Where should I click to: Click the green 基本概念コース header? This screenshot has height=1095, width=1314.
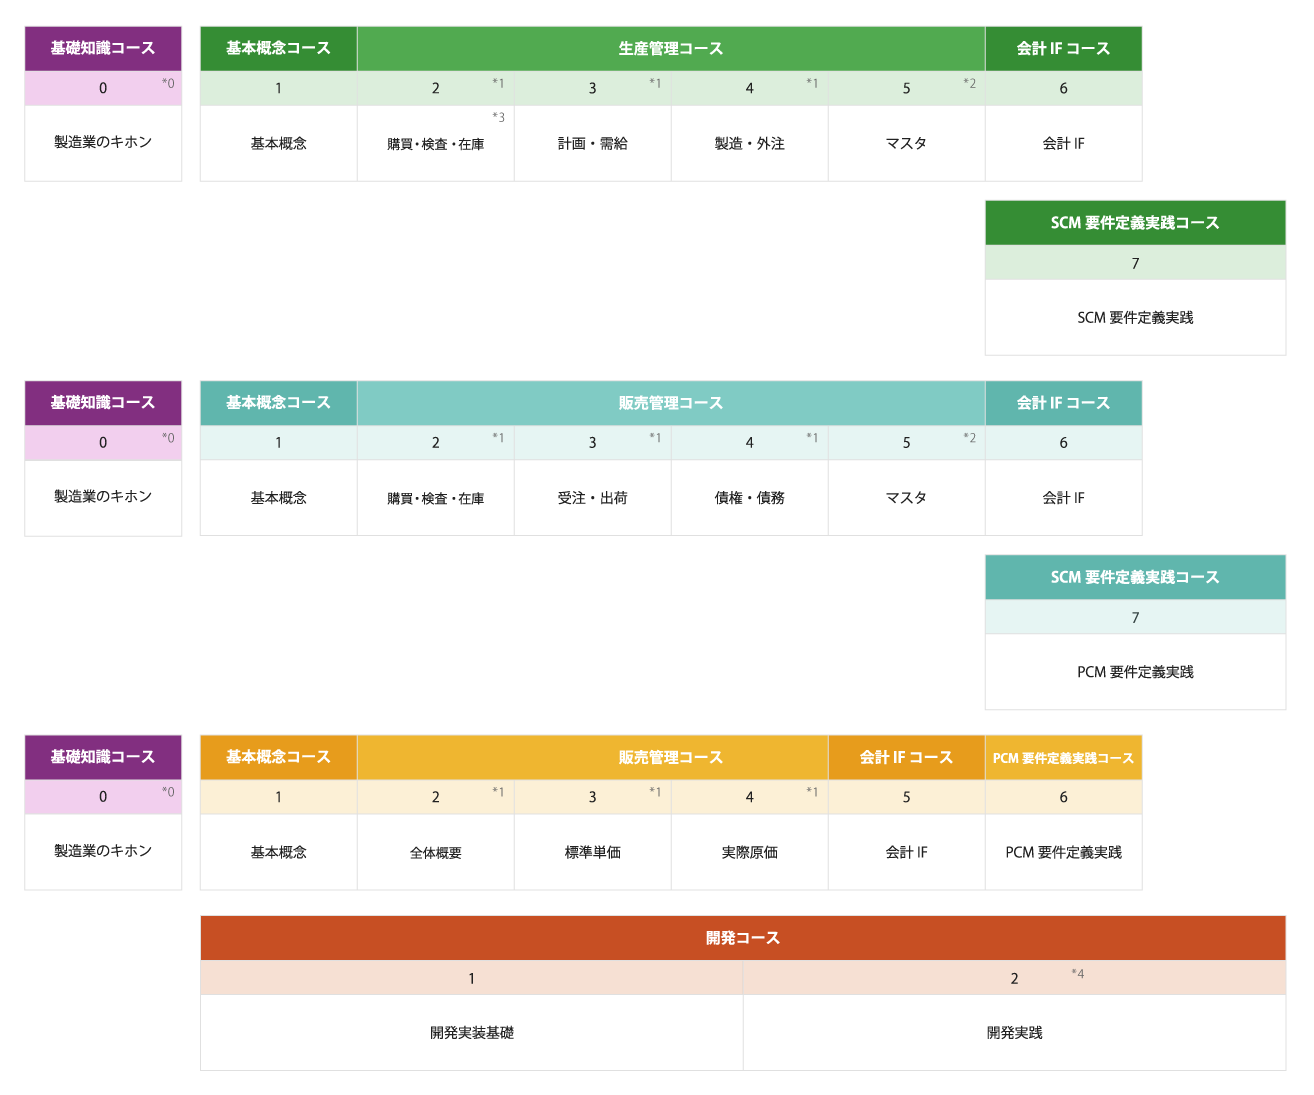pyautogui.click(x=278, y=49)
